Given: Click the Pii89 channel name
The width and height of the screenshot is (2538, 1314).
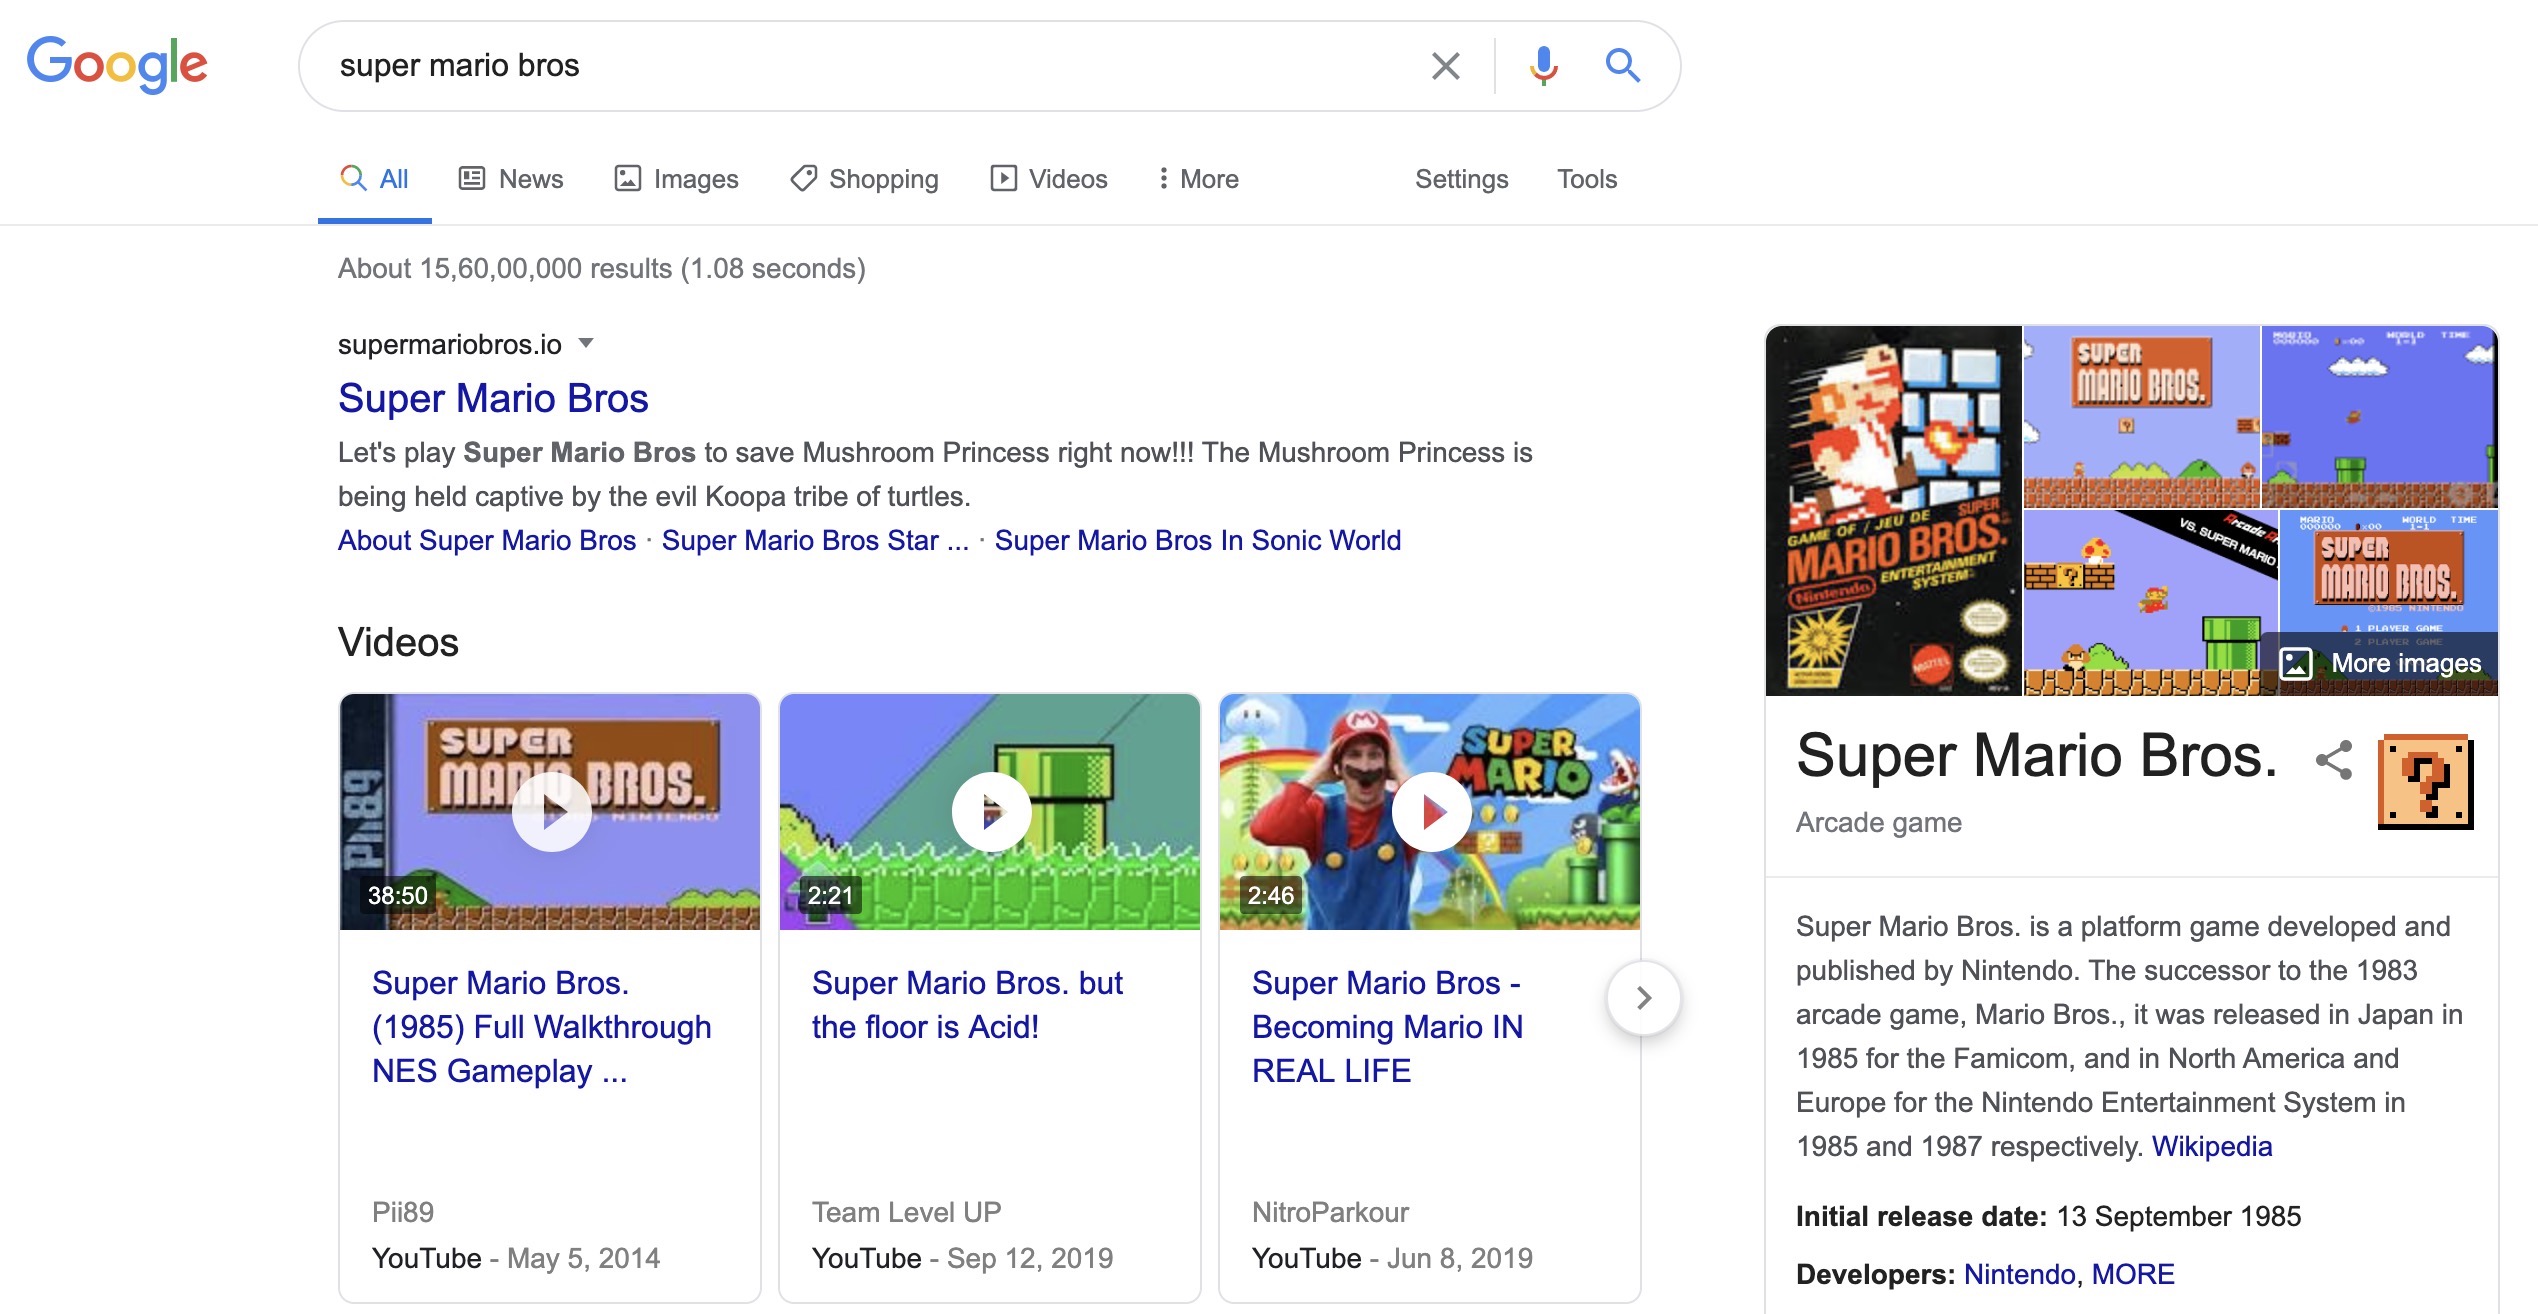Looking at the screenshot, I should tap(403, 1212).
